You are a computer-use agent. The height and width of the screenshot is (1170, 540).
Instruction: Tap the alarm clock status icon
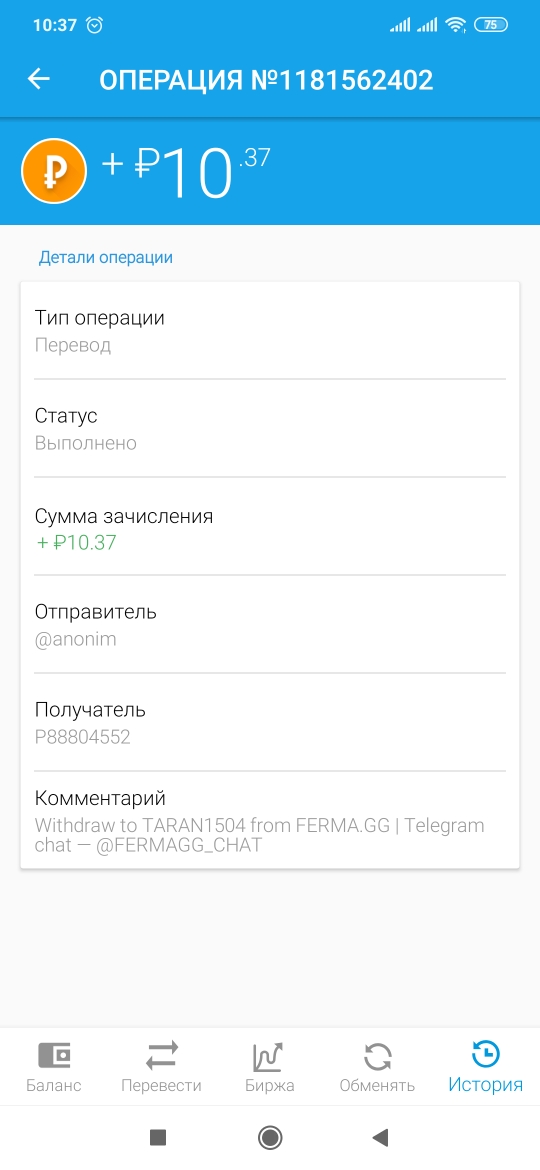tap(95, 25)
